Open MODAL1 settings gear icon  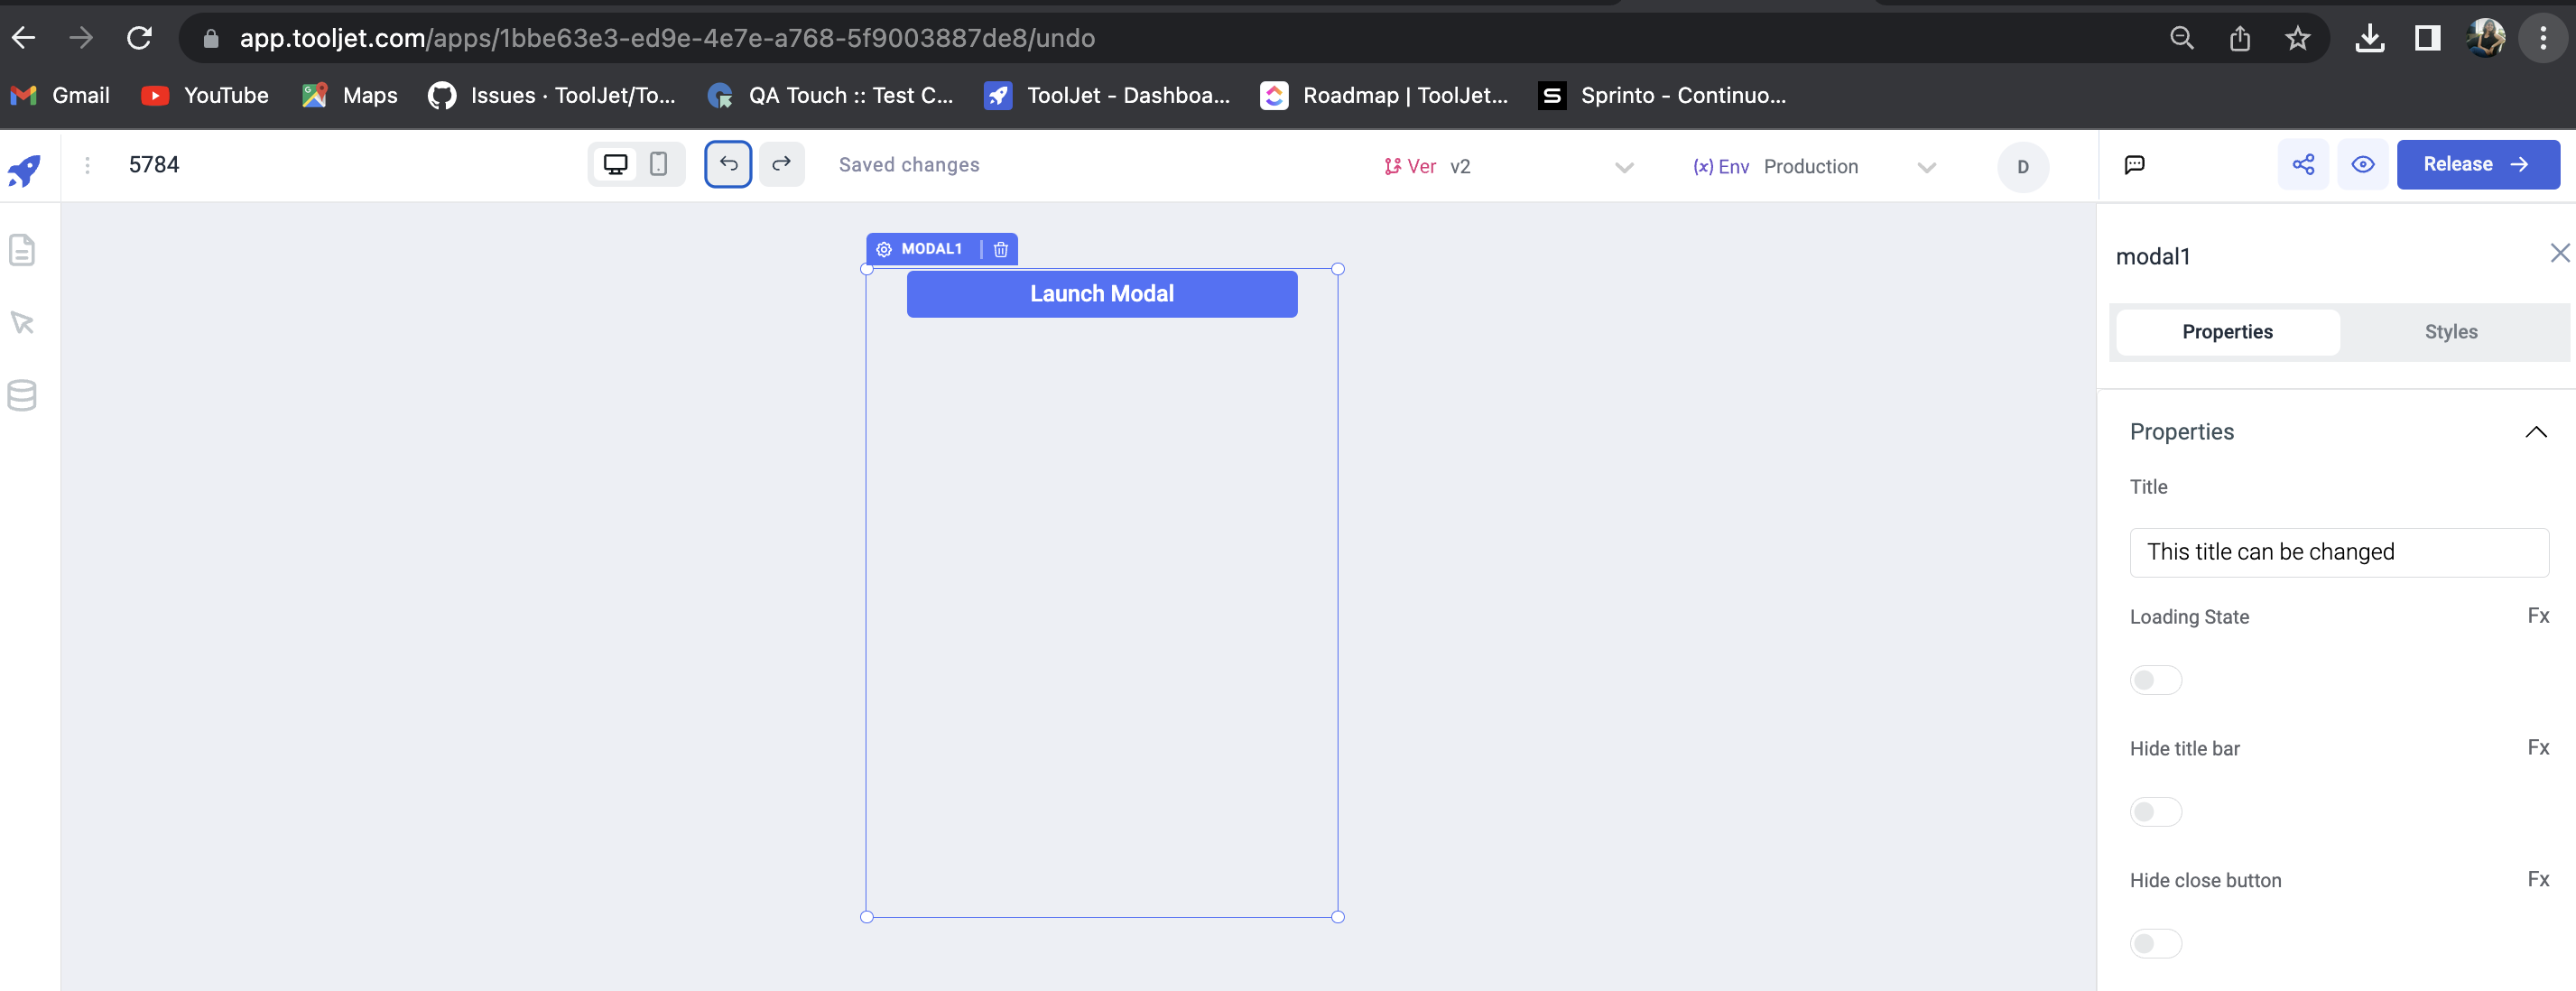884,249
